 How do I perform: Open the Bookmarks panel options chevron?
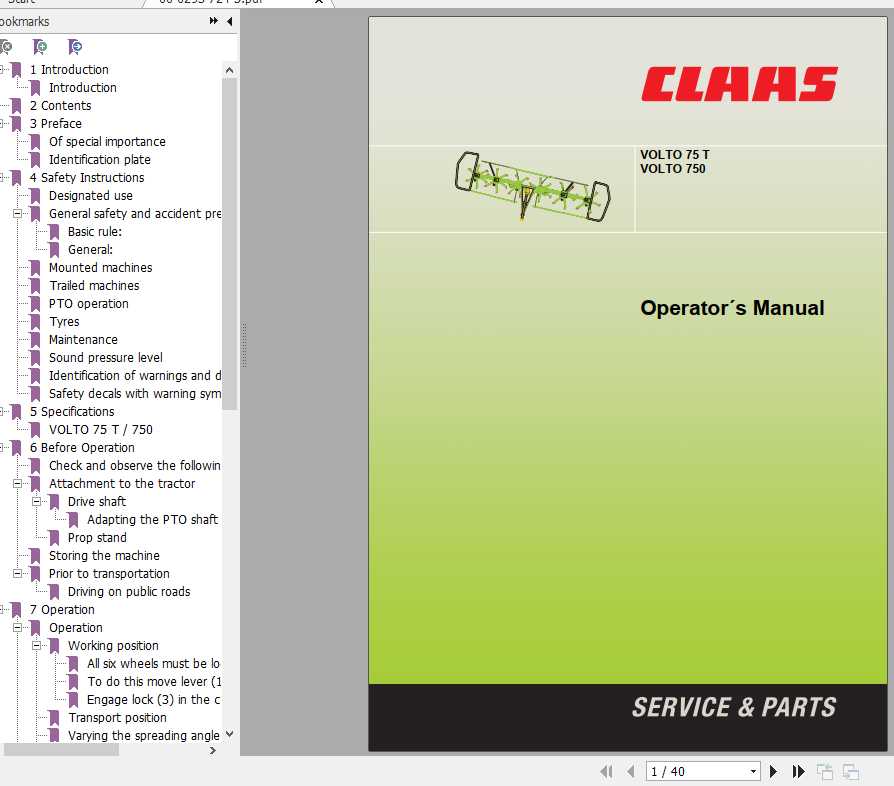(x=212, y=20)
